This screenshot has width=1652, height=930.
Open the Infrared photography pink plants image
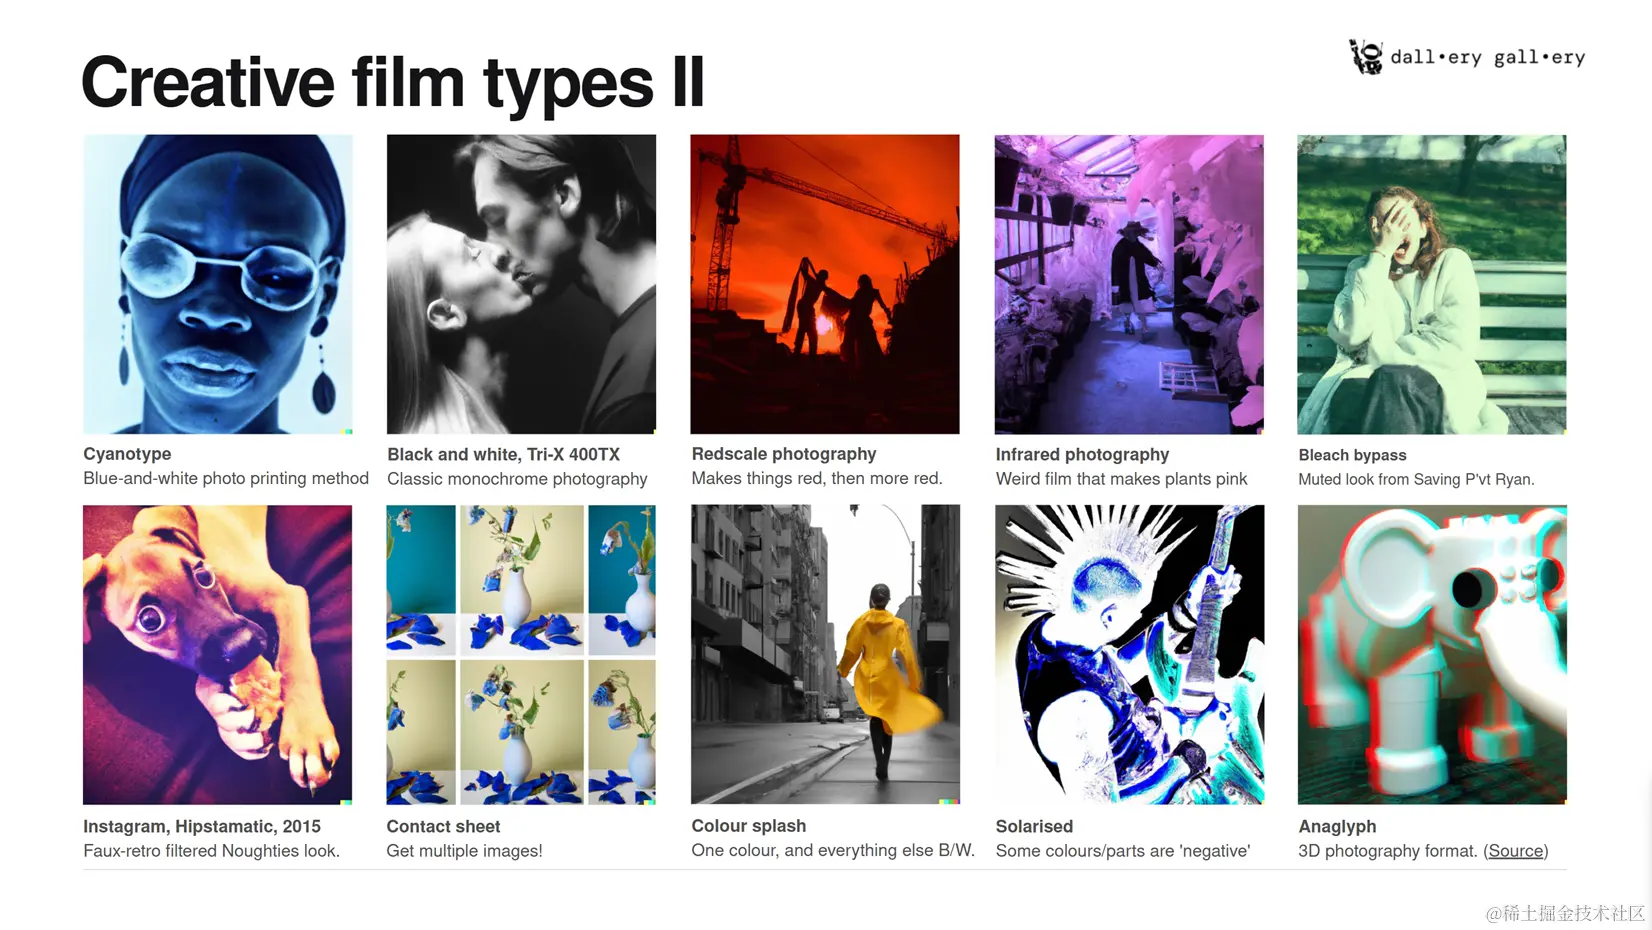(x=1129, y=284)
